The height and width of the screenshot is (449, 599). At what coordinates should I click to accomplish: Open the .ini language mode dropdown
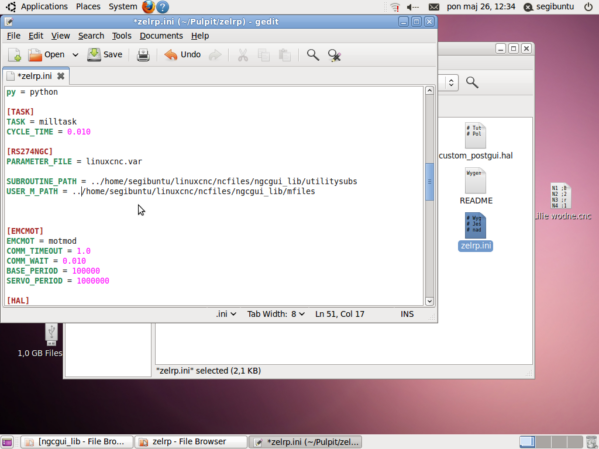click(226, 314)
